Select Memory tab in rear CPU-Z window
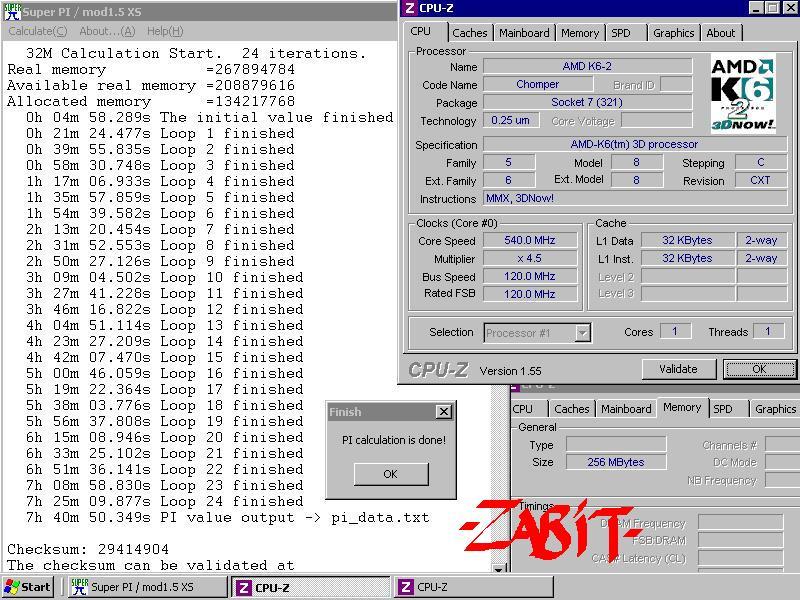 (x=682, y=407)
